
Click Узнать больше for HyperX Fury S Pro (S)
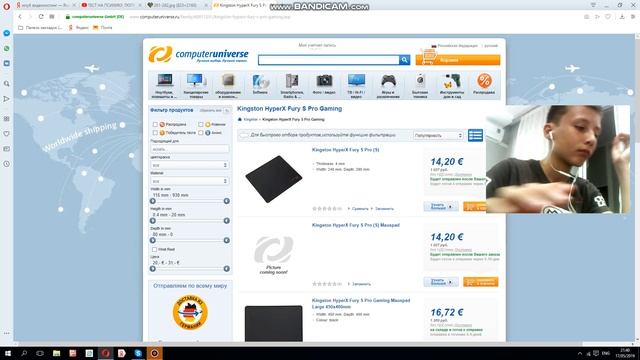coord(441,207)
